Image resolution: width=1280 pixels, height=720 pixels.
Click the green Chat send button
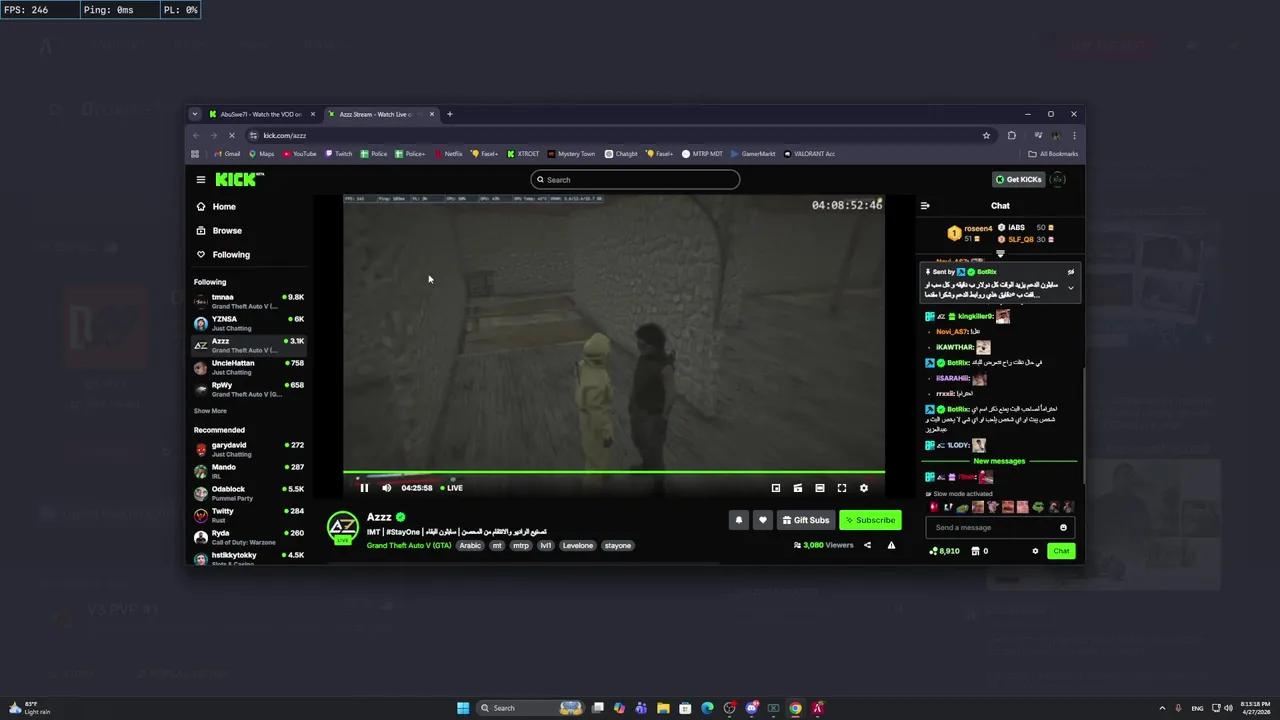[1061, 551]
